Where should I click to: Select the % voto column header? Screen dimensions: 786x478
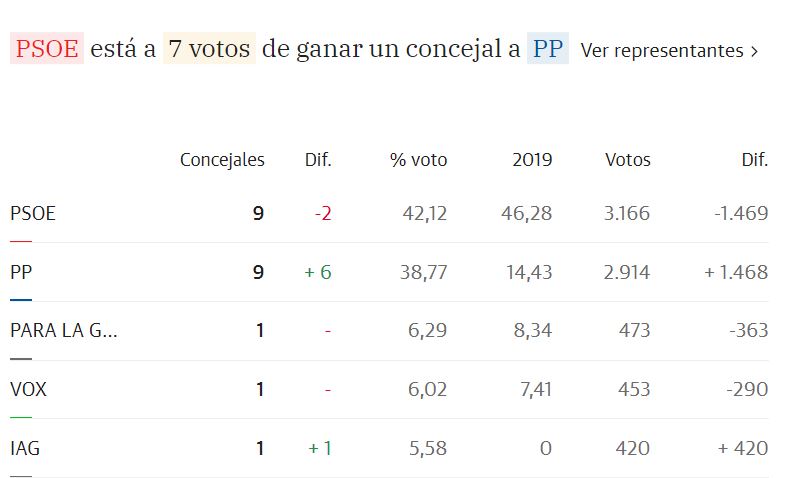click(418, 160)
